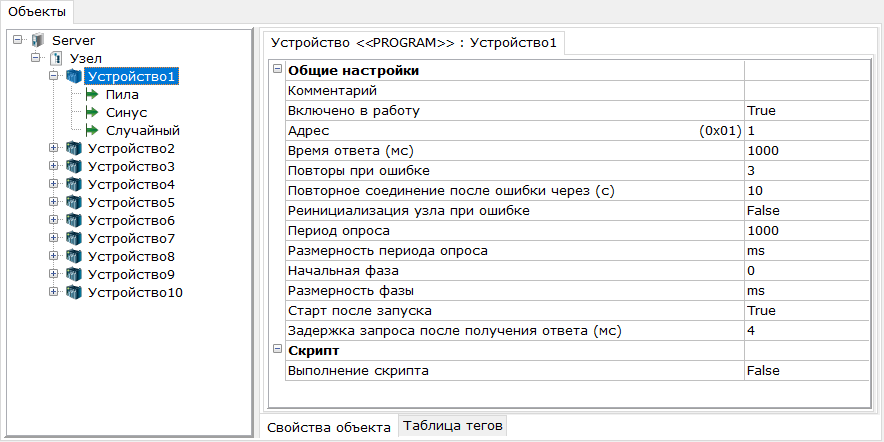Select the Случайный tag arrow icon

[x=92, y=130]
